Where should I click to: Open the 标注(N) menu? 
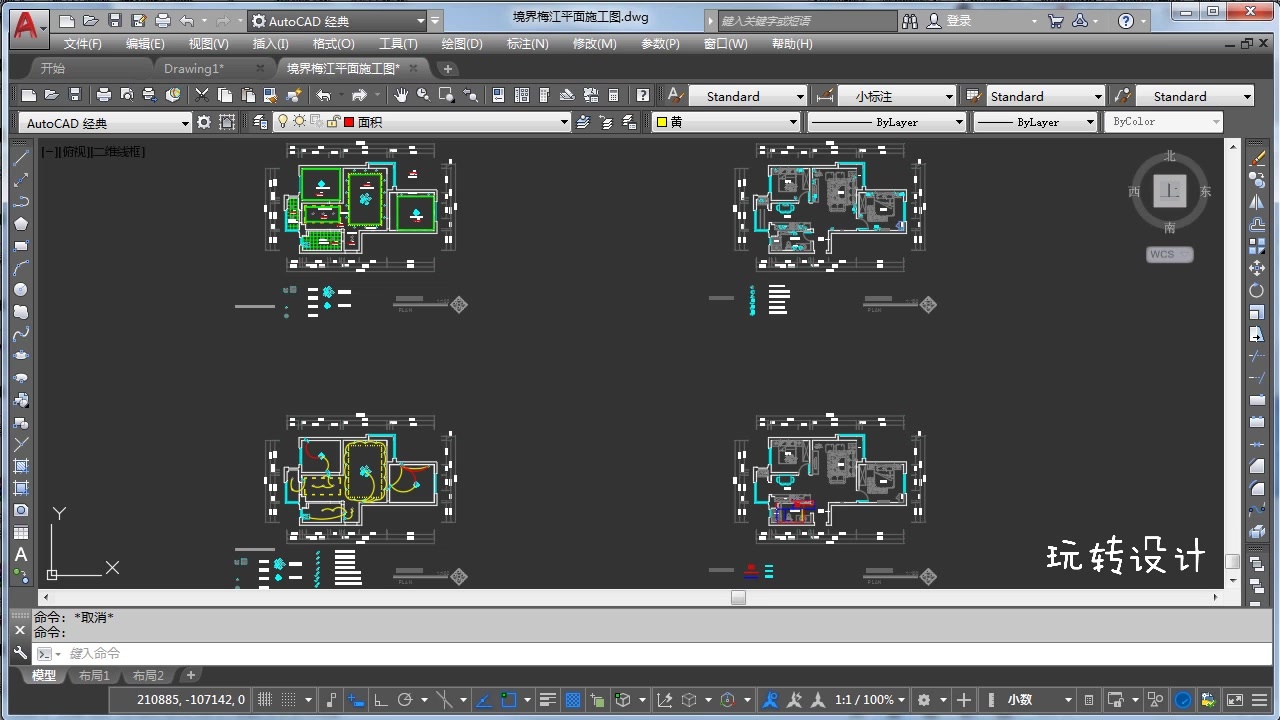point(528,44)
